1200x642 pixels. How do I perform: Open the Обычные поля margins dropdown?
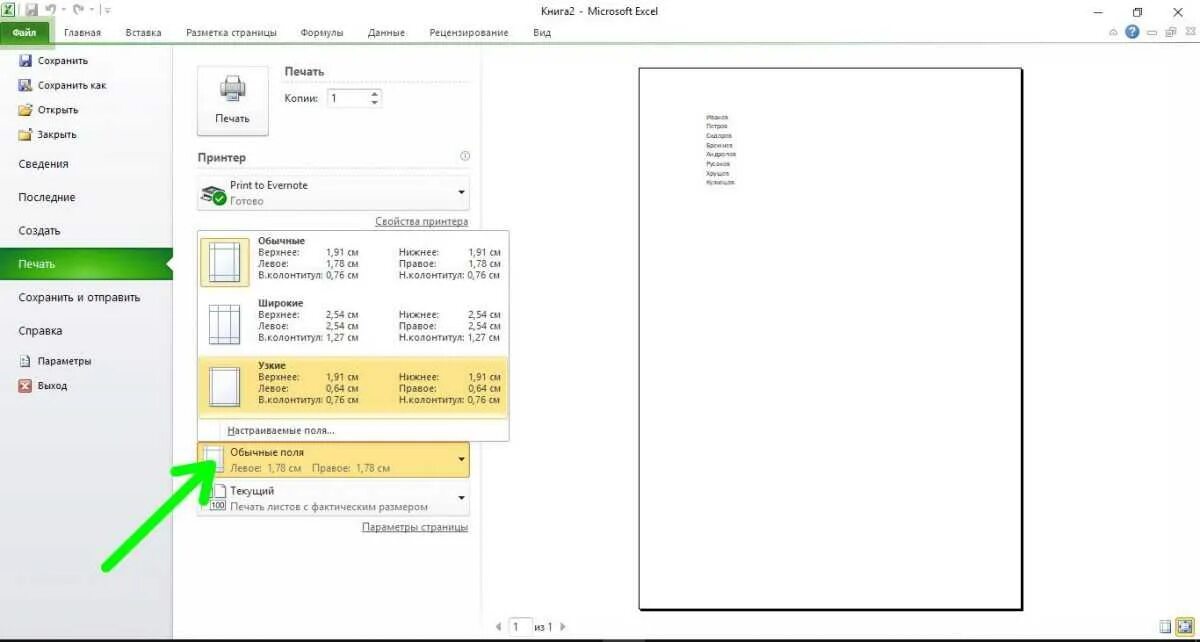(x=333, y=460)
